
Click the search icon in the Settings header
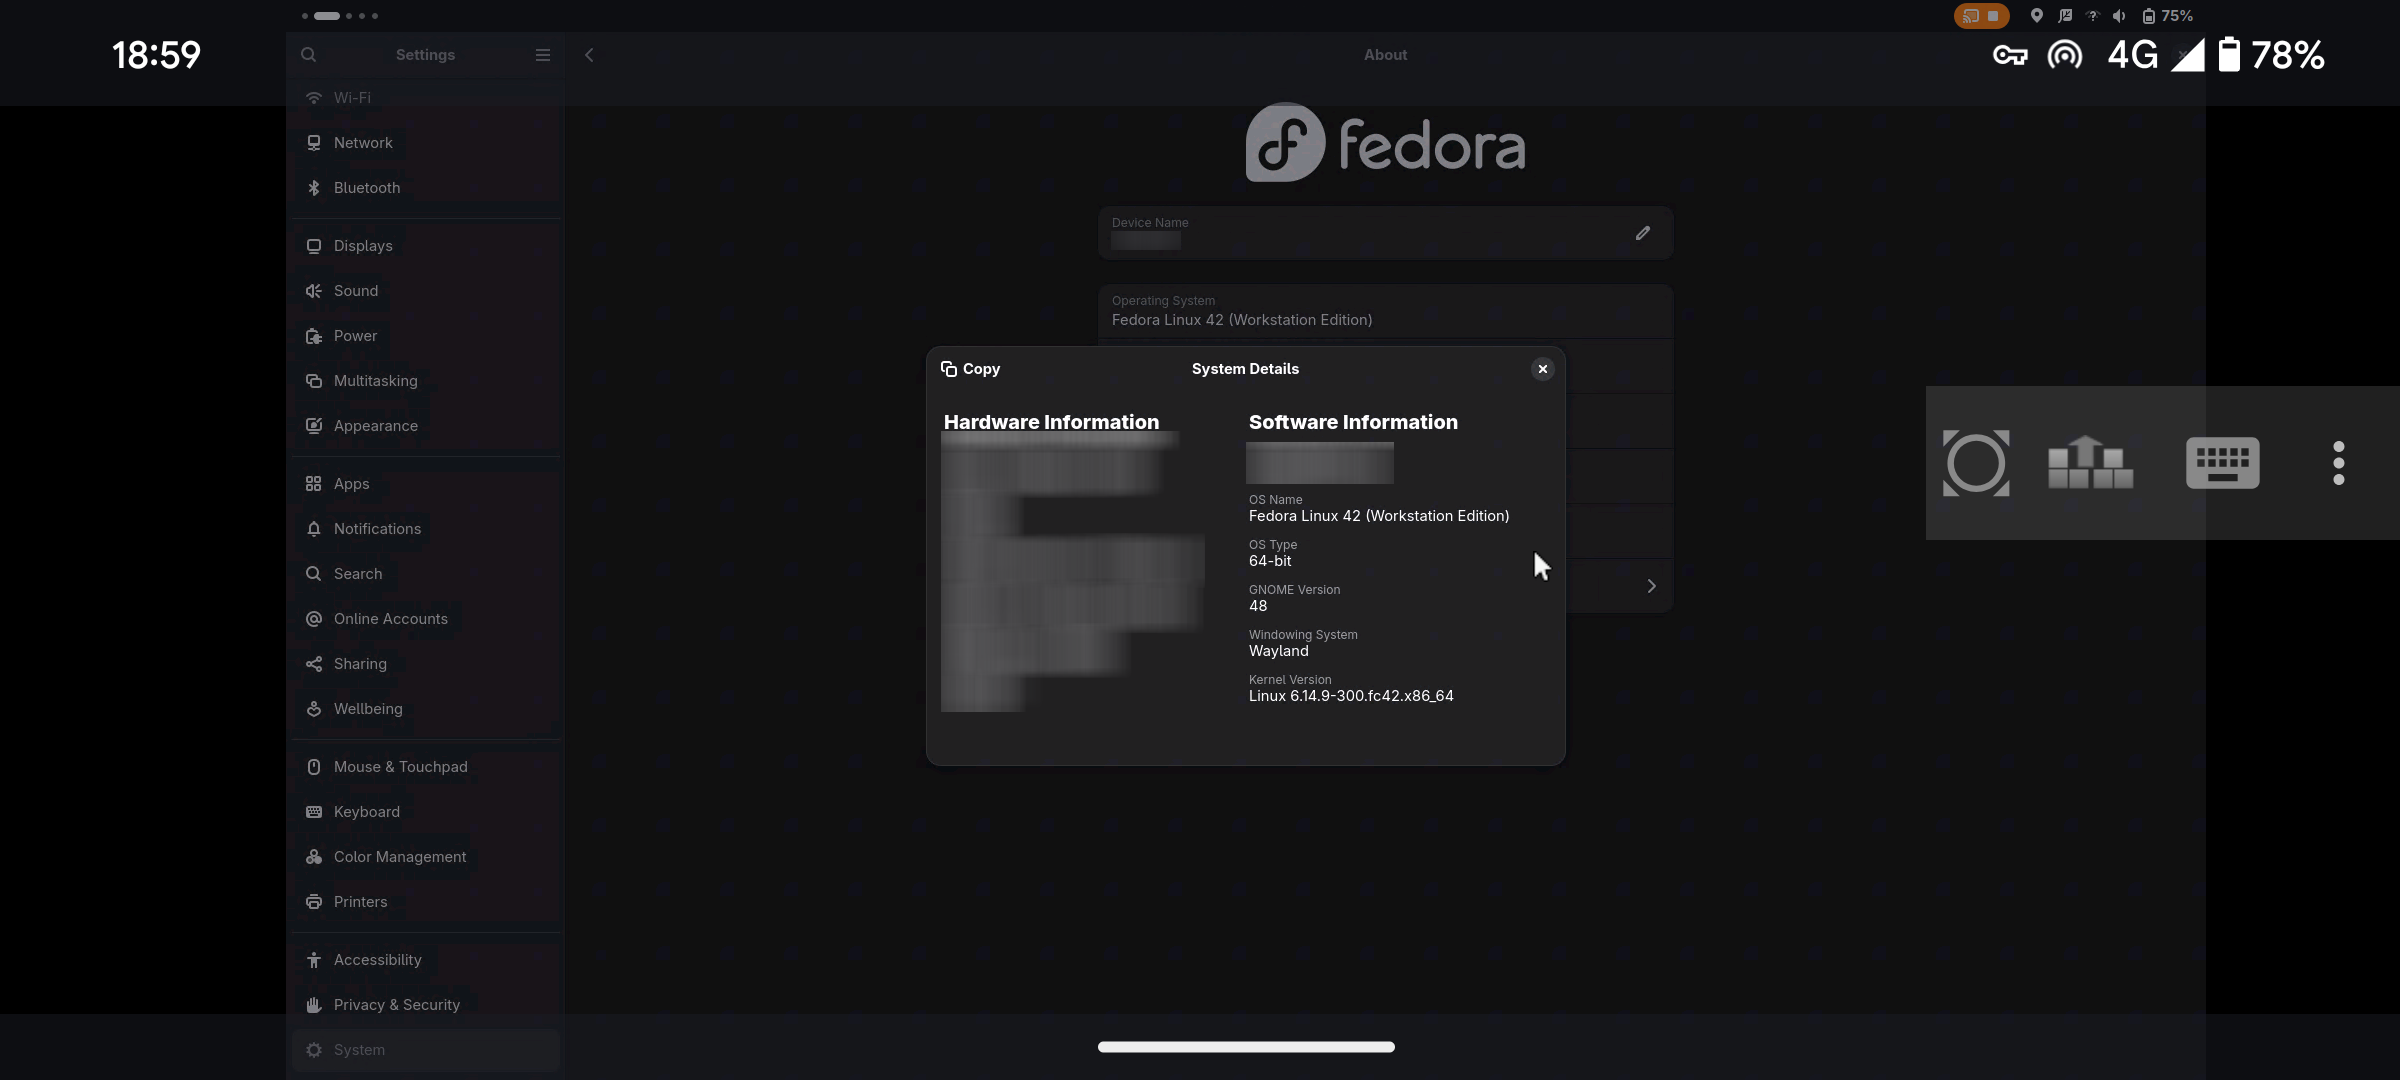(309, 55)
